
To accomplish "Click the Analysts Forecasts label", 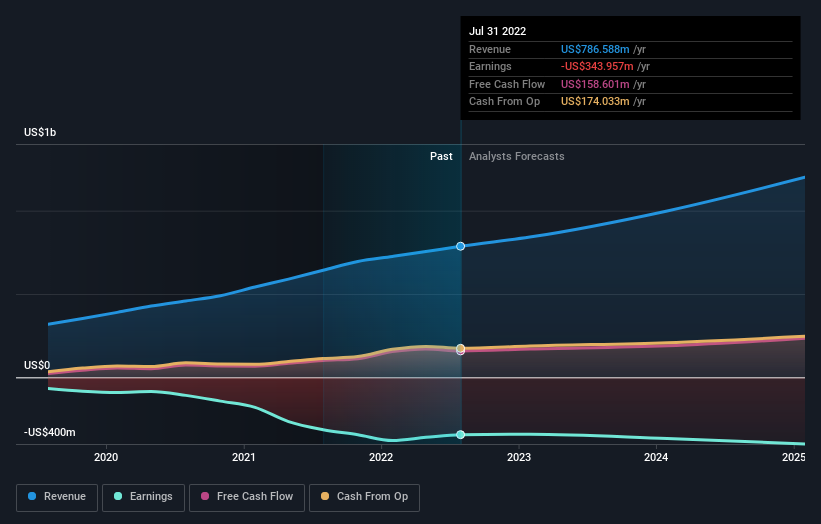I will 517,157.
